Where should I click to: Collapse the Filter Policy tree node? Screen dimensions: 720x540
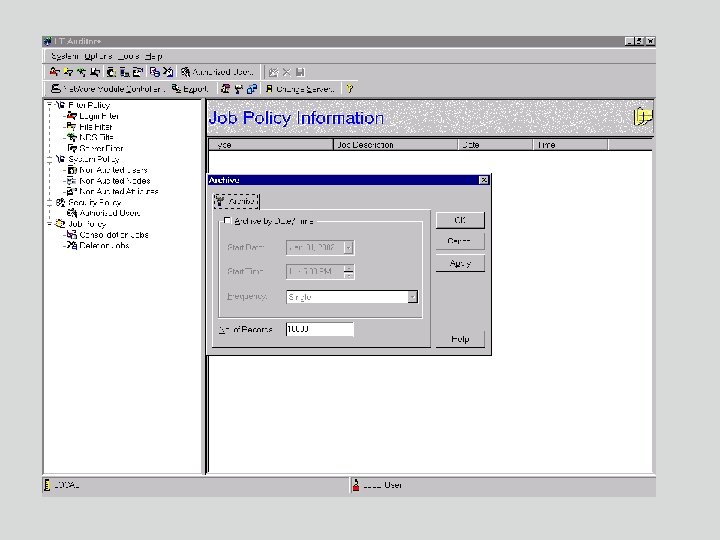point(50,105)
